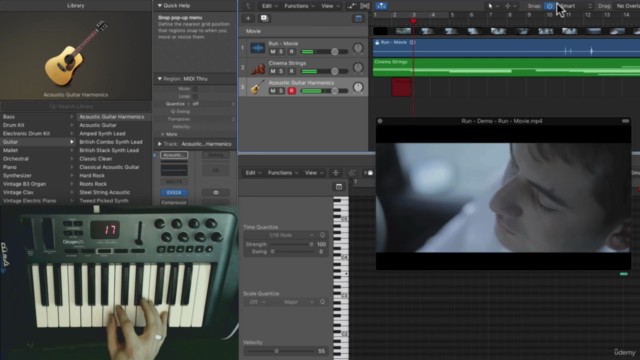Click the piano roll MIDI draw icon
Viewport: 640px width, 360px height.
[352, 173]
